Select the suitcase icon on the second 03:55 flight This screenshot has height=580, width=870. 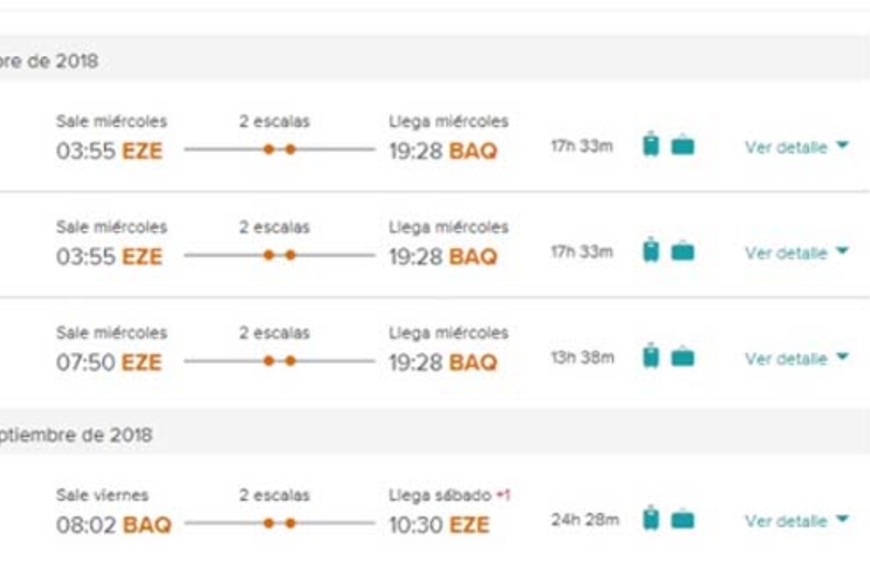pos(651,251)
